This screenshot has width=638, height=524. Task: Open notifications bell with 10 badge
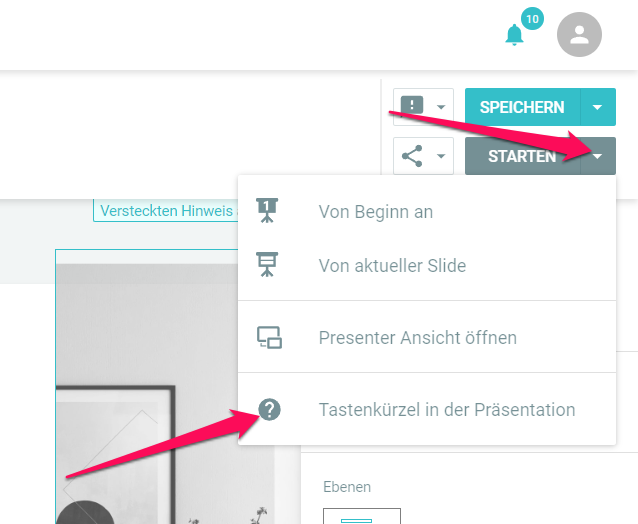(x=515, y=35)
